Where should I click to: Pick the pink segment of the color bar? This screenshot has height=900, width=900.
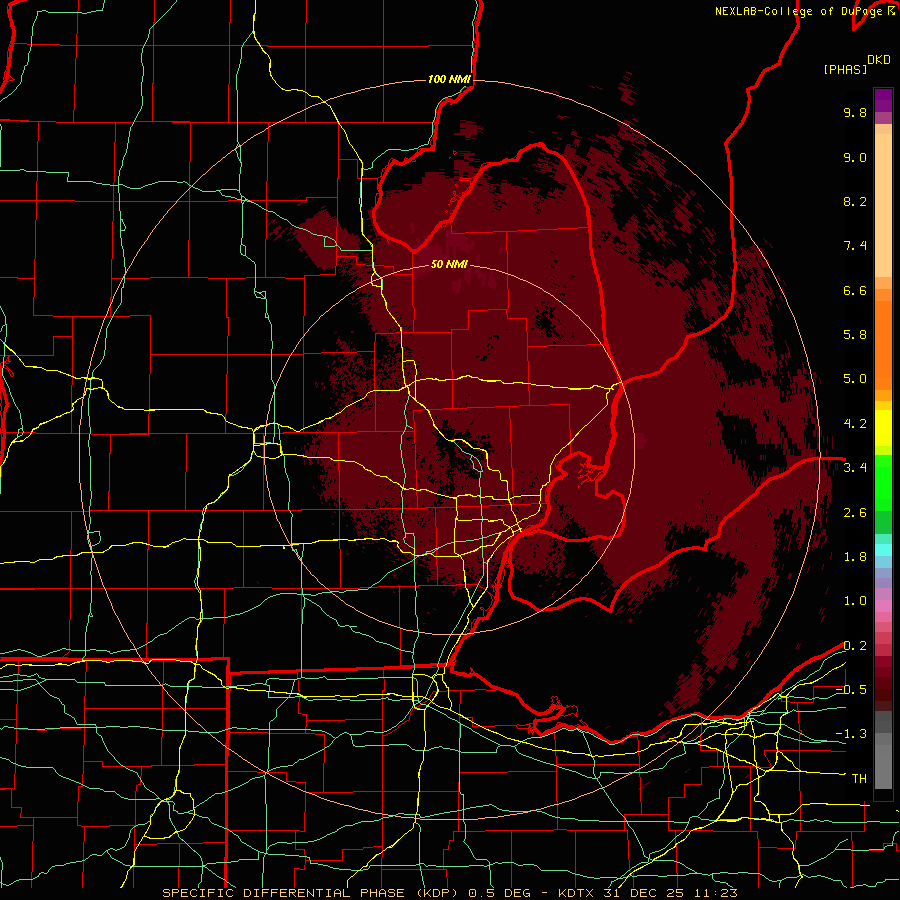883,606
